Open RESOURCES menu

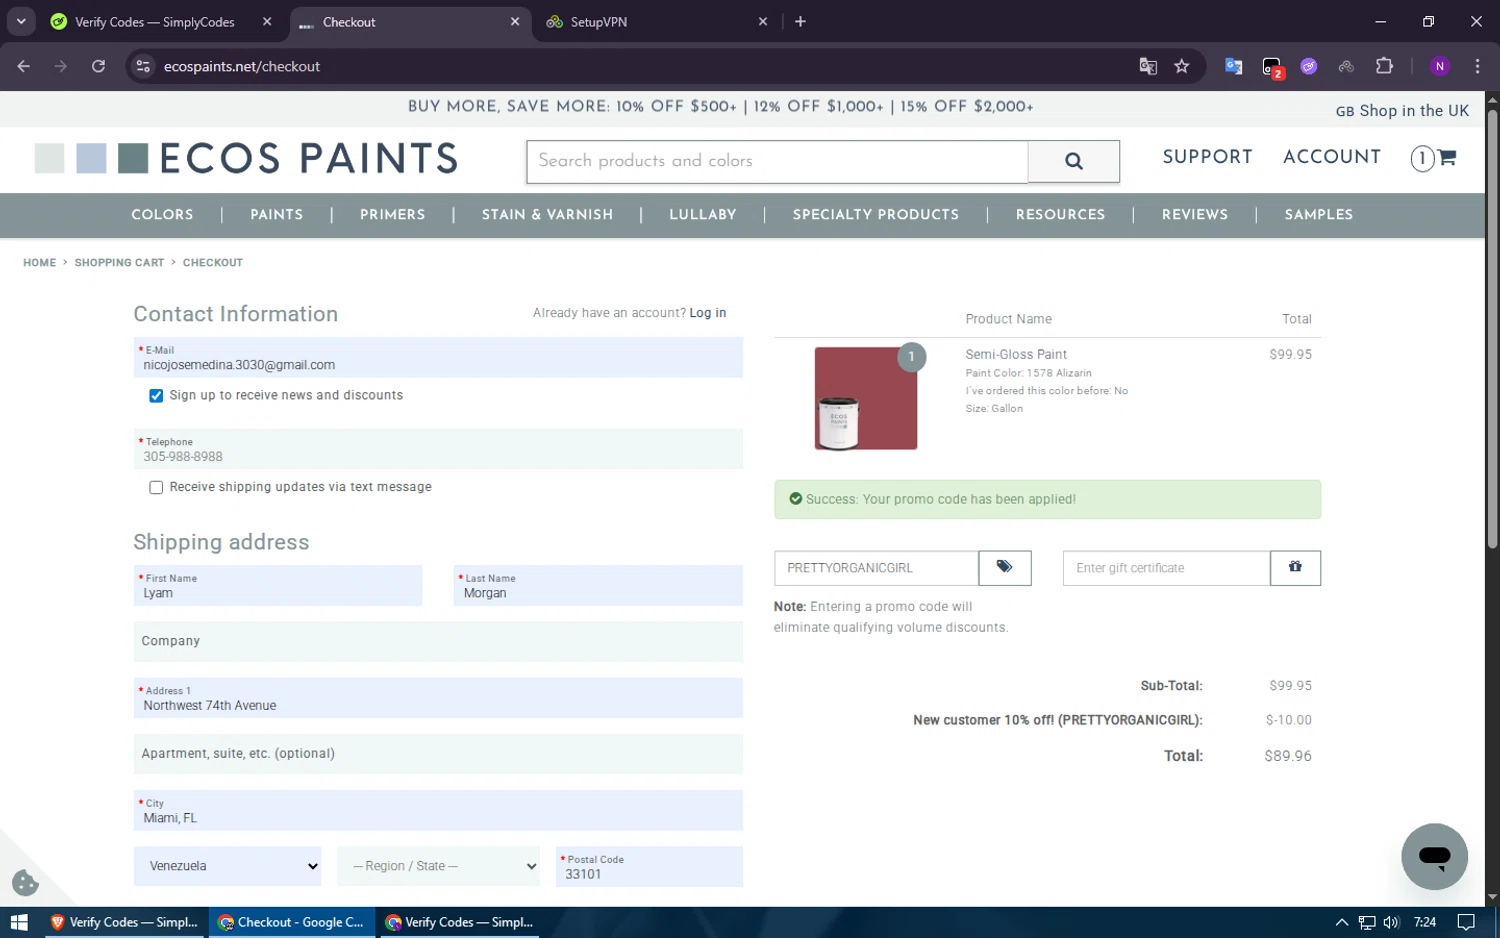(1061, 215)
